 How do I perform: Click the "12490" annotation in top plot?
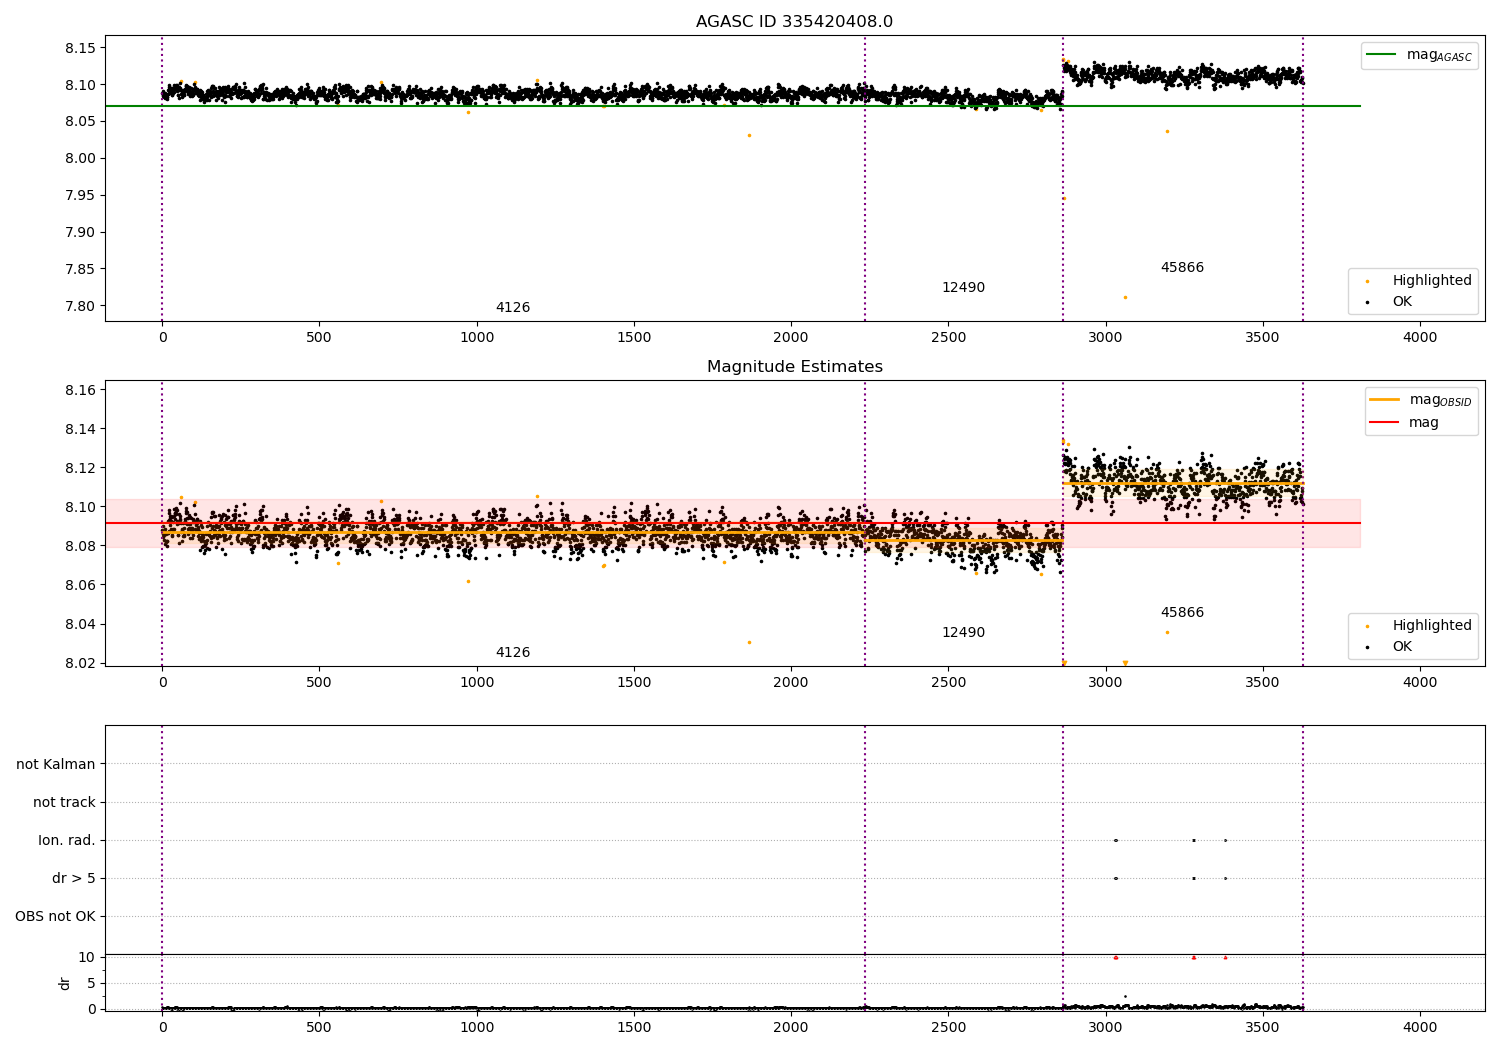click(x=963, y=288)
